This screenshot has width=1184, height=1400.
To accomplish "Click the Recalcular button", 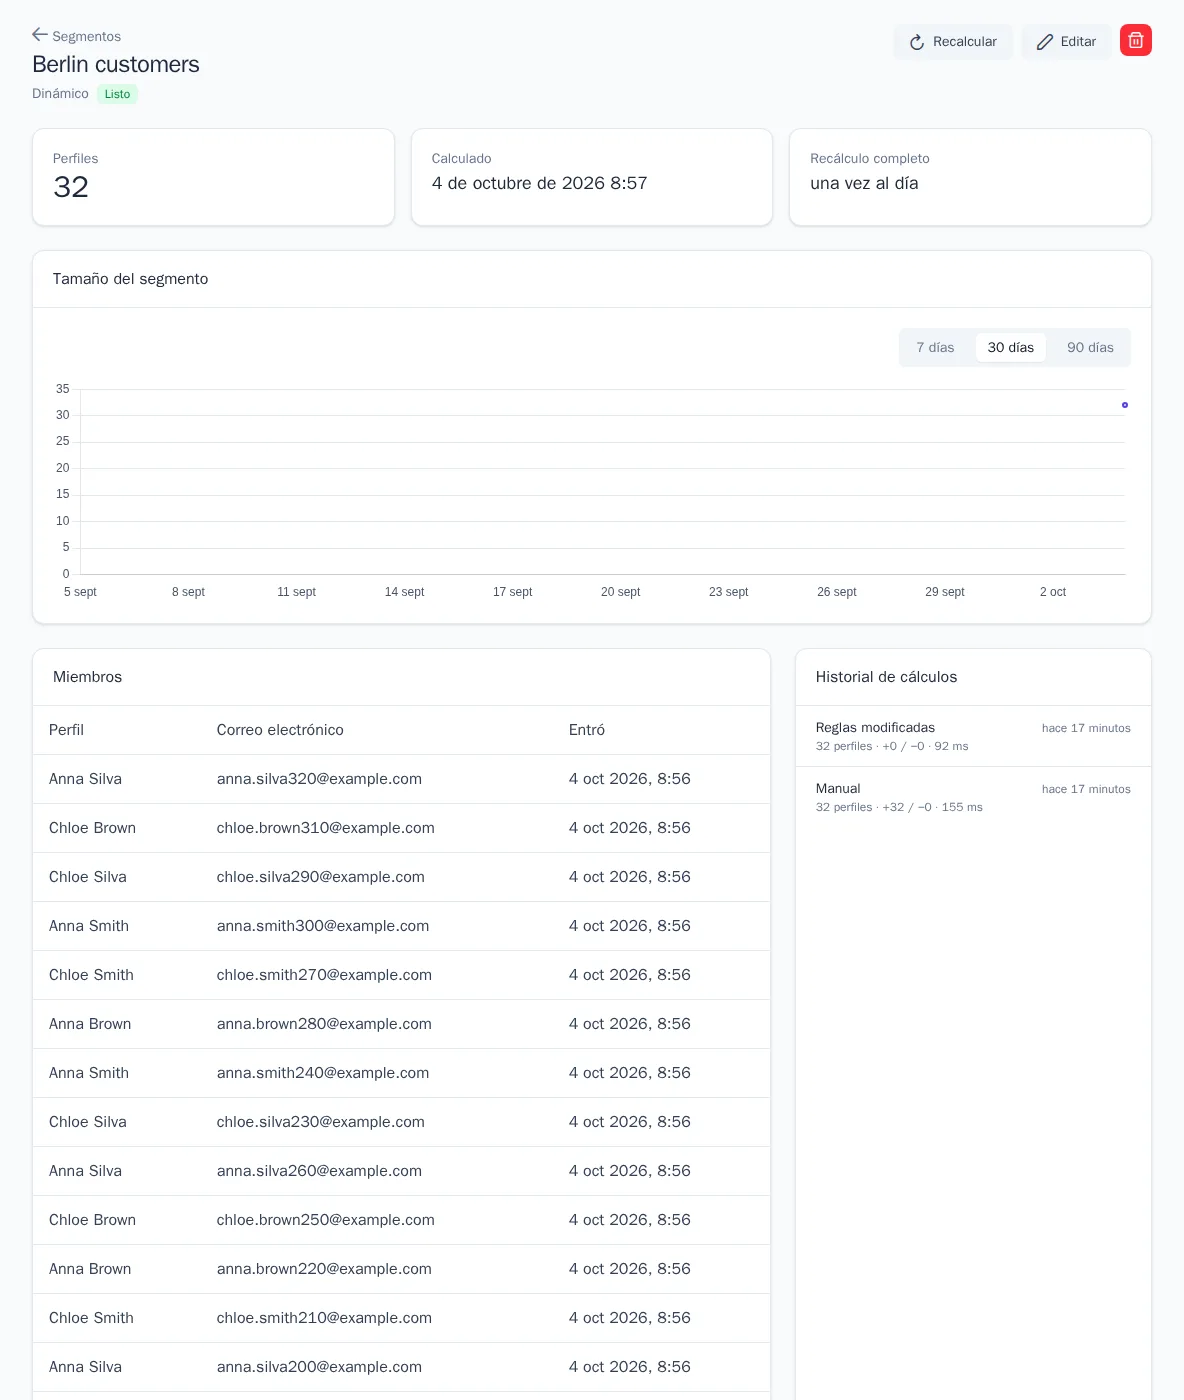I will pos(953,42).
